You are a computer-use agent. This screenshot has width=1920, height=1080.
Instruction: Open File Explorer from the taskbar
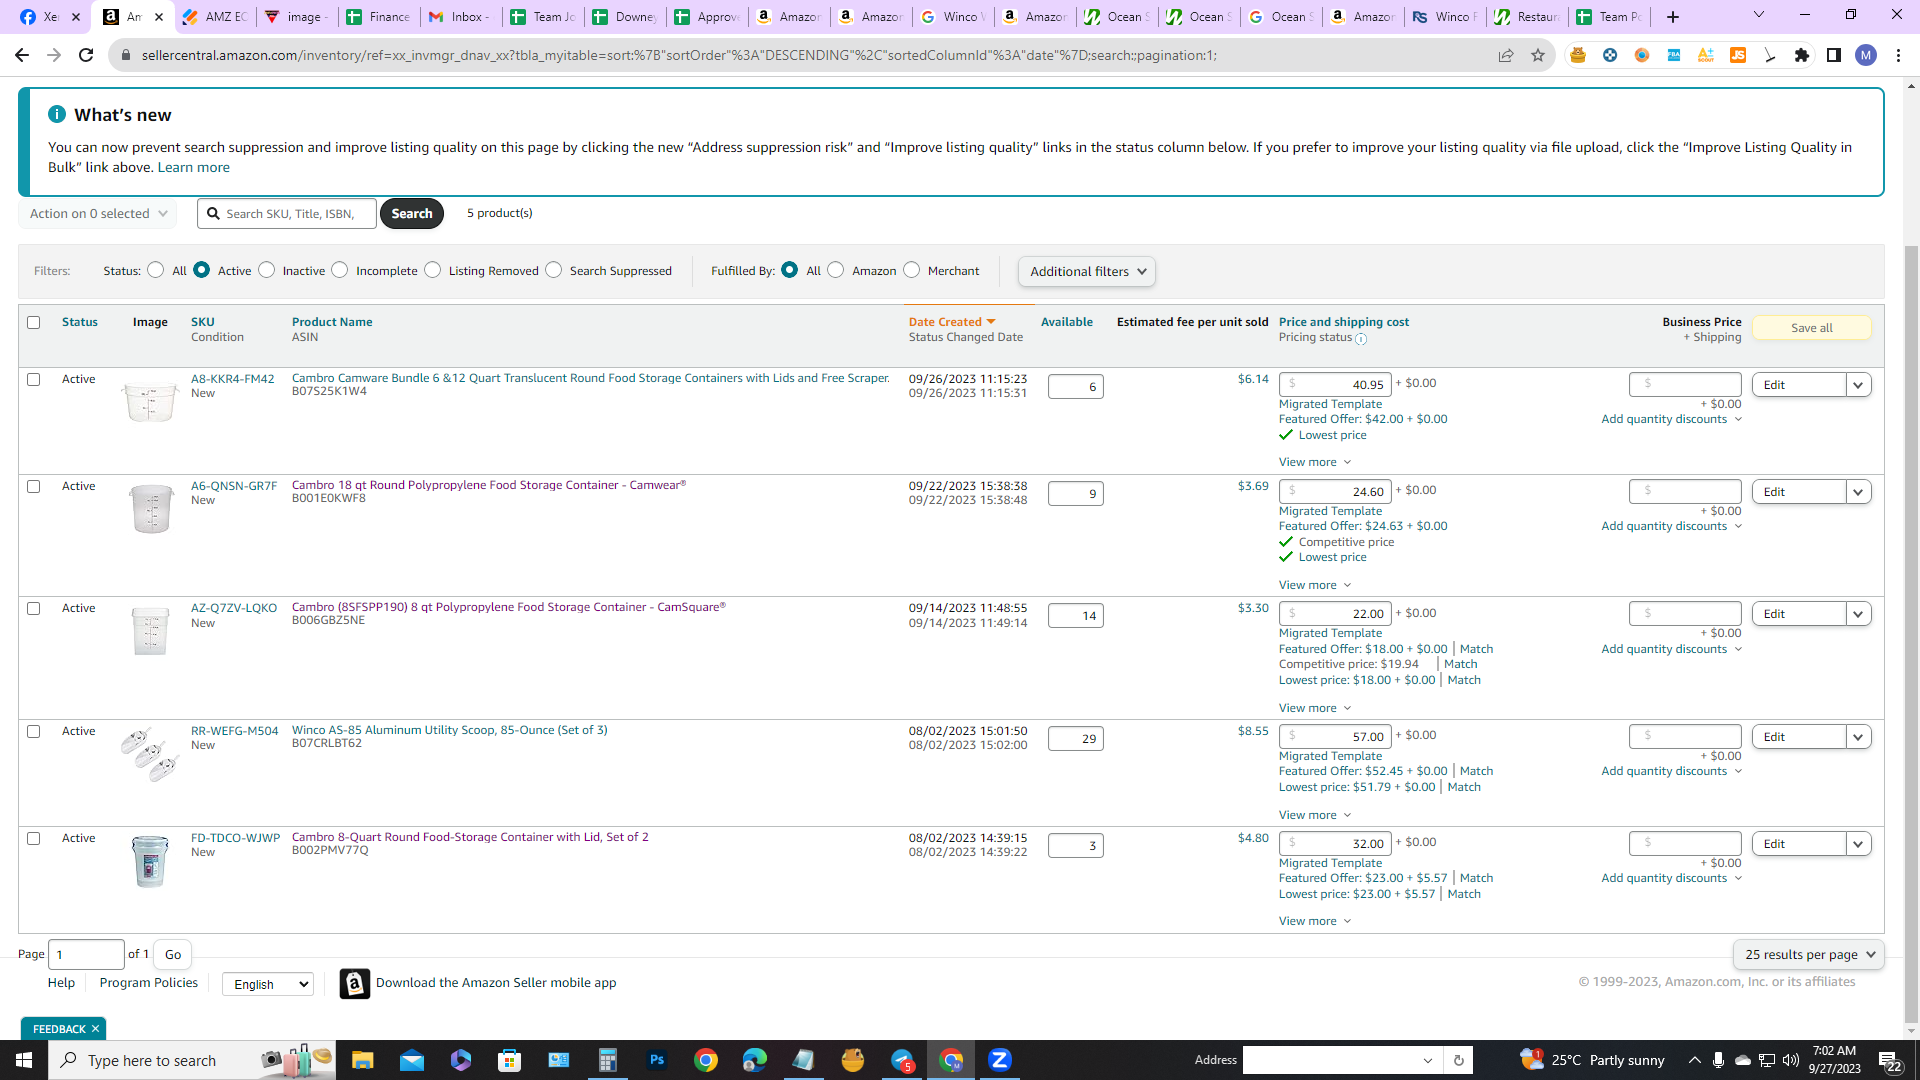point(362,1060)
